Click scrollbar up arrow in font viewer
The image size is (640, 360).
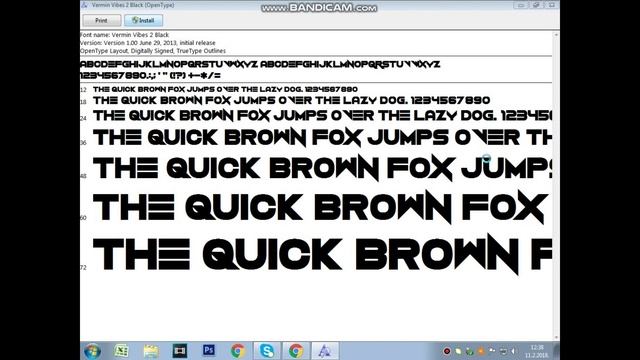pyautogui.click(x=556, y=35)
